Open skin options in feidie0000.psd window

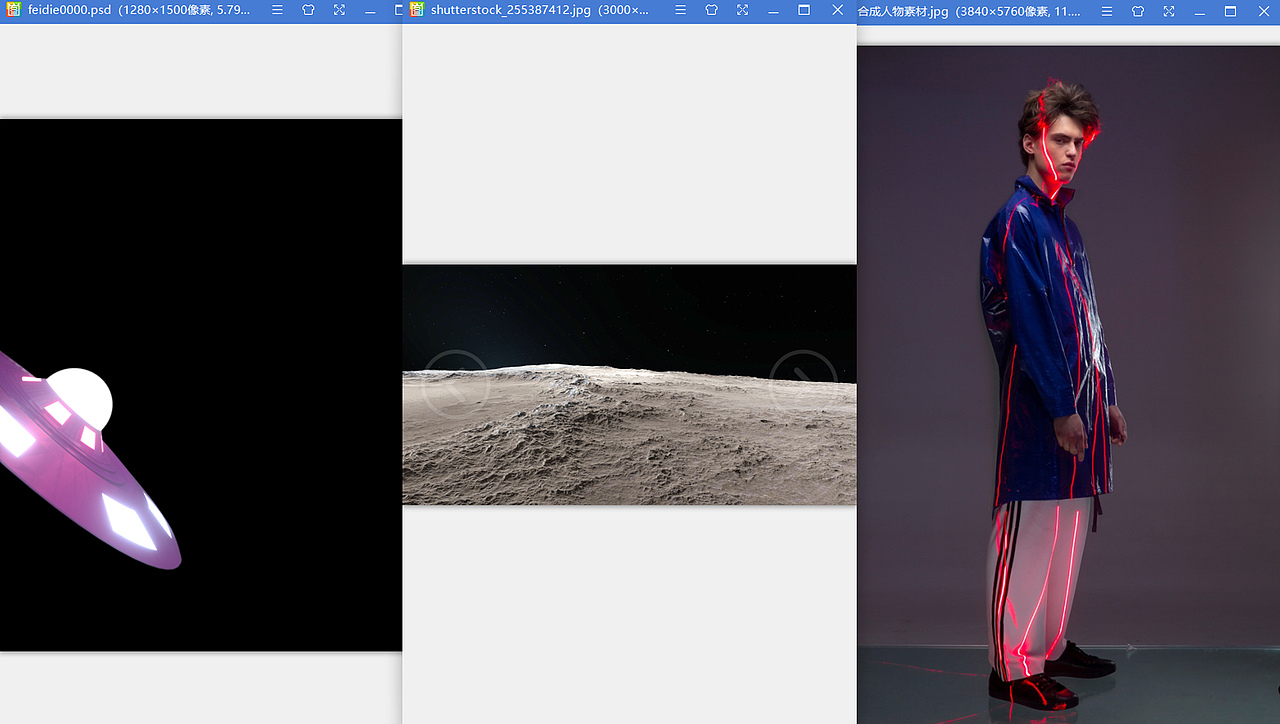click(308, 10)
